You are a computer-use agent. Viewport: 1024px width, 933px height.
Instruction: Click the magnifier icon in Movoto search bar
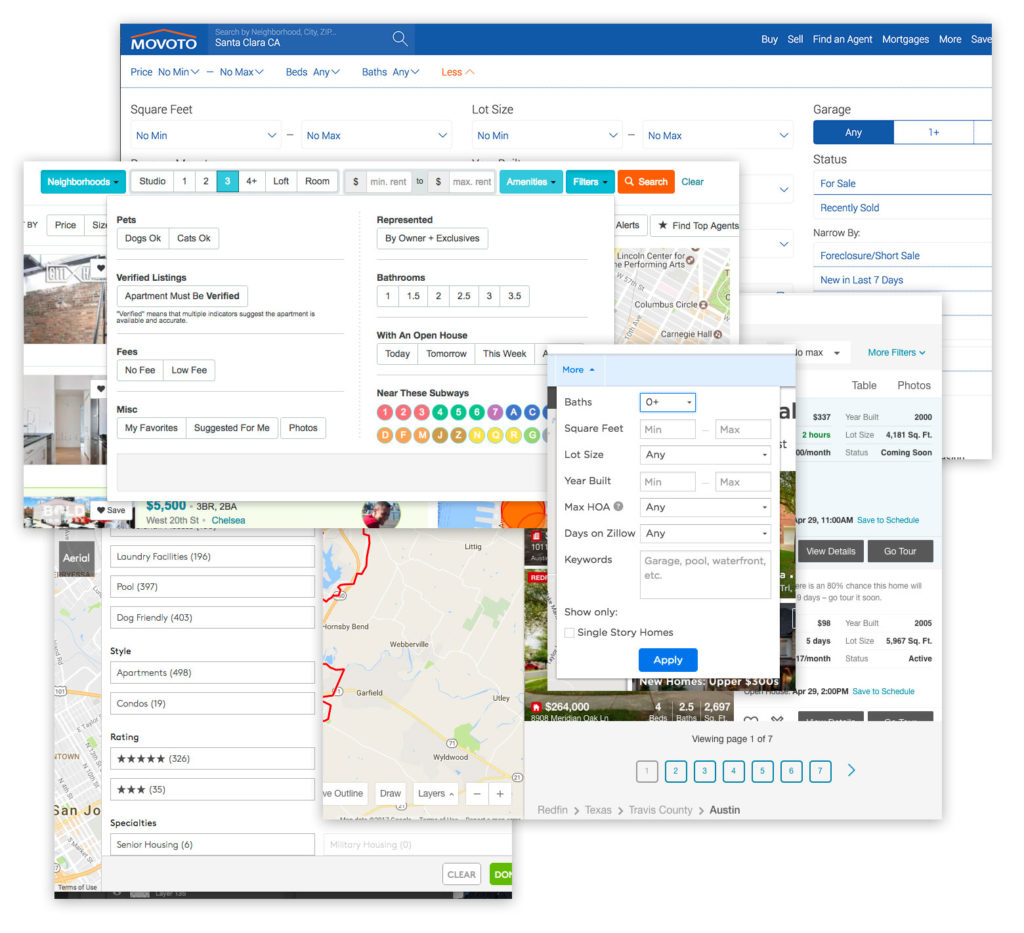coord(400,39)
